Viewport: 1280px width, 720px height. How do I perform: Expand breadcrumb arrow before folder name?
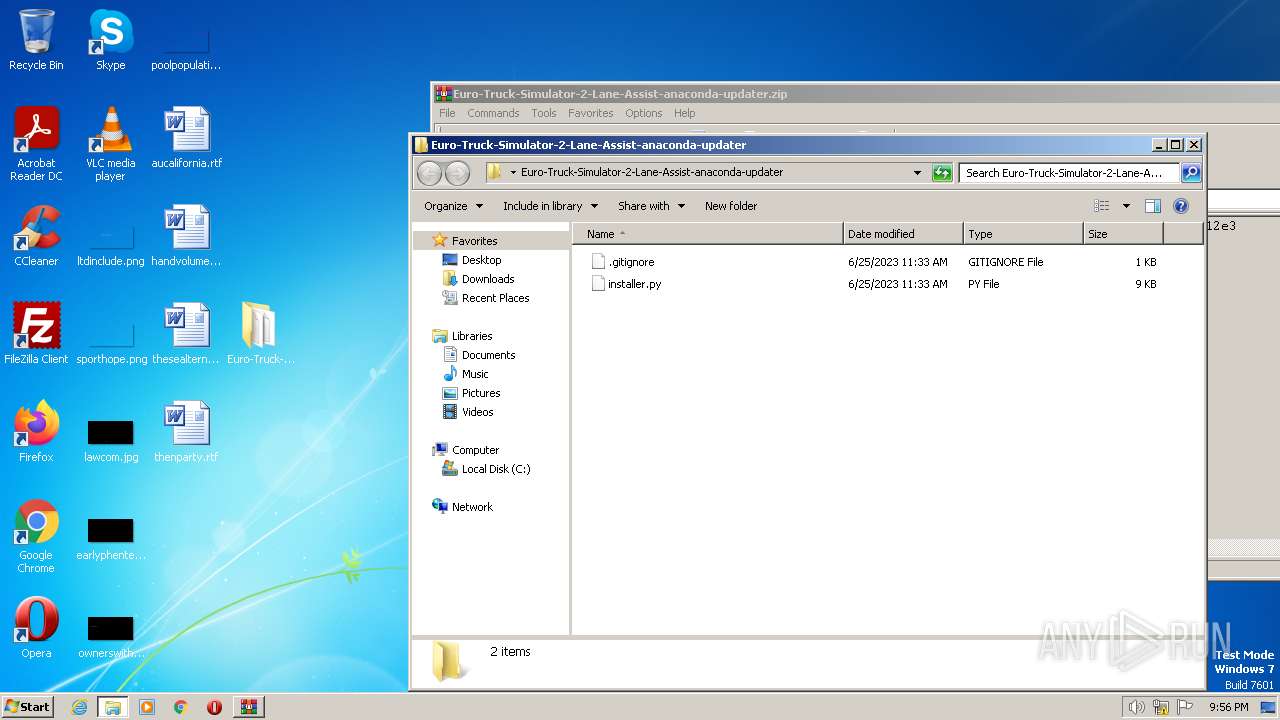click(513, 173)
